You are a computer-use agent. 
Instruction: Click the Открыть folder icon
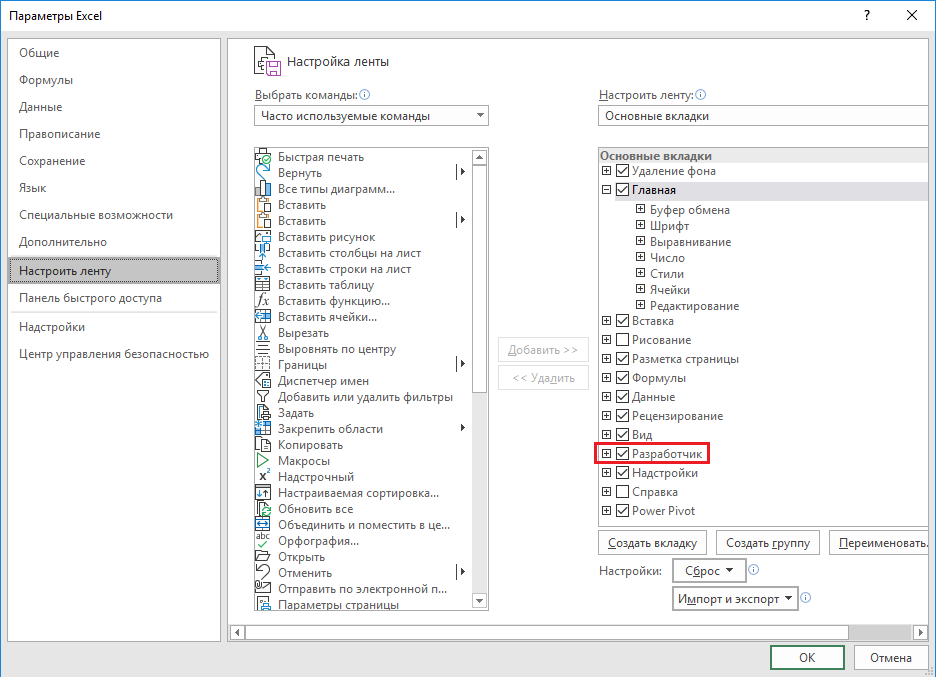click(x=263, y=557)
